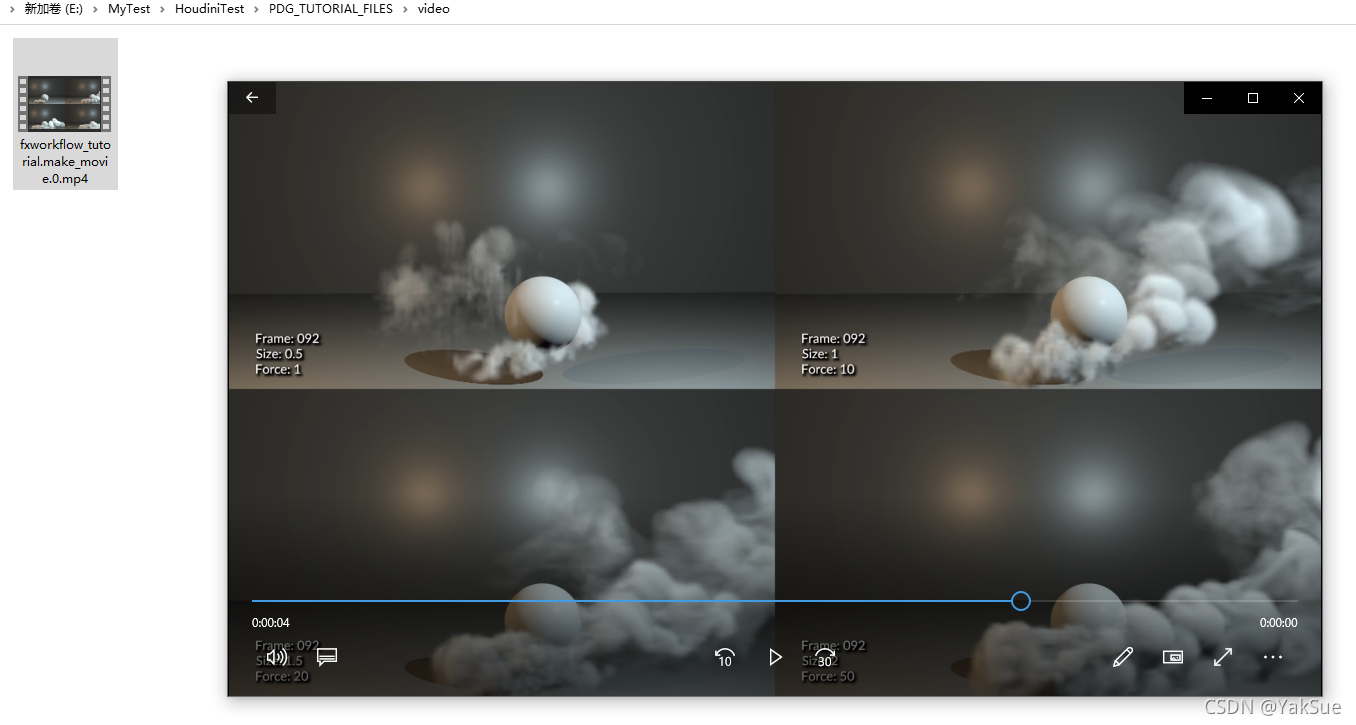Viewport: 1356px width, 725px height.
Task: Open the subtitles and captions menu
Action: click(327, 657)
